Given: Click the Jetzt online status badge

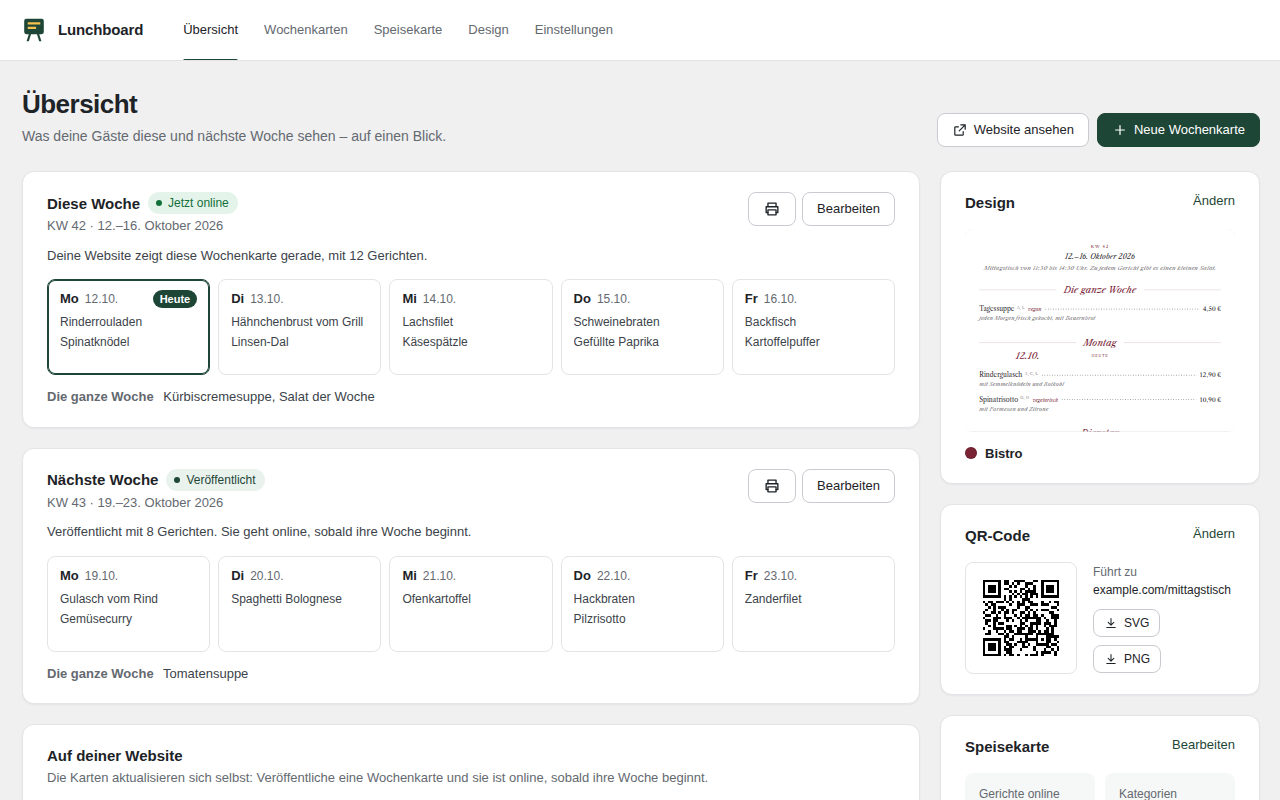Looking at the screenshot, I should (x=193, y=203).
